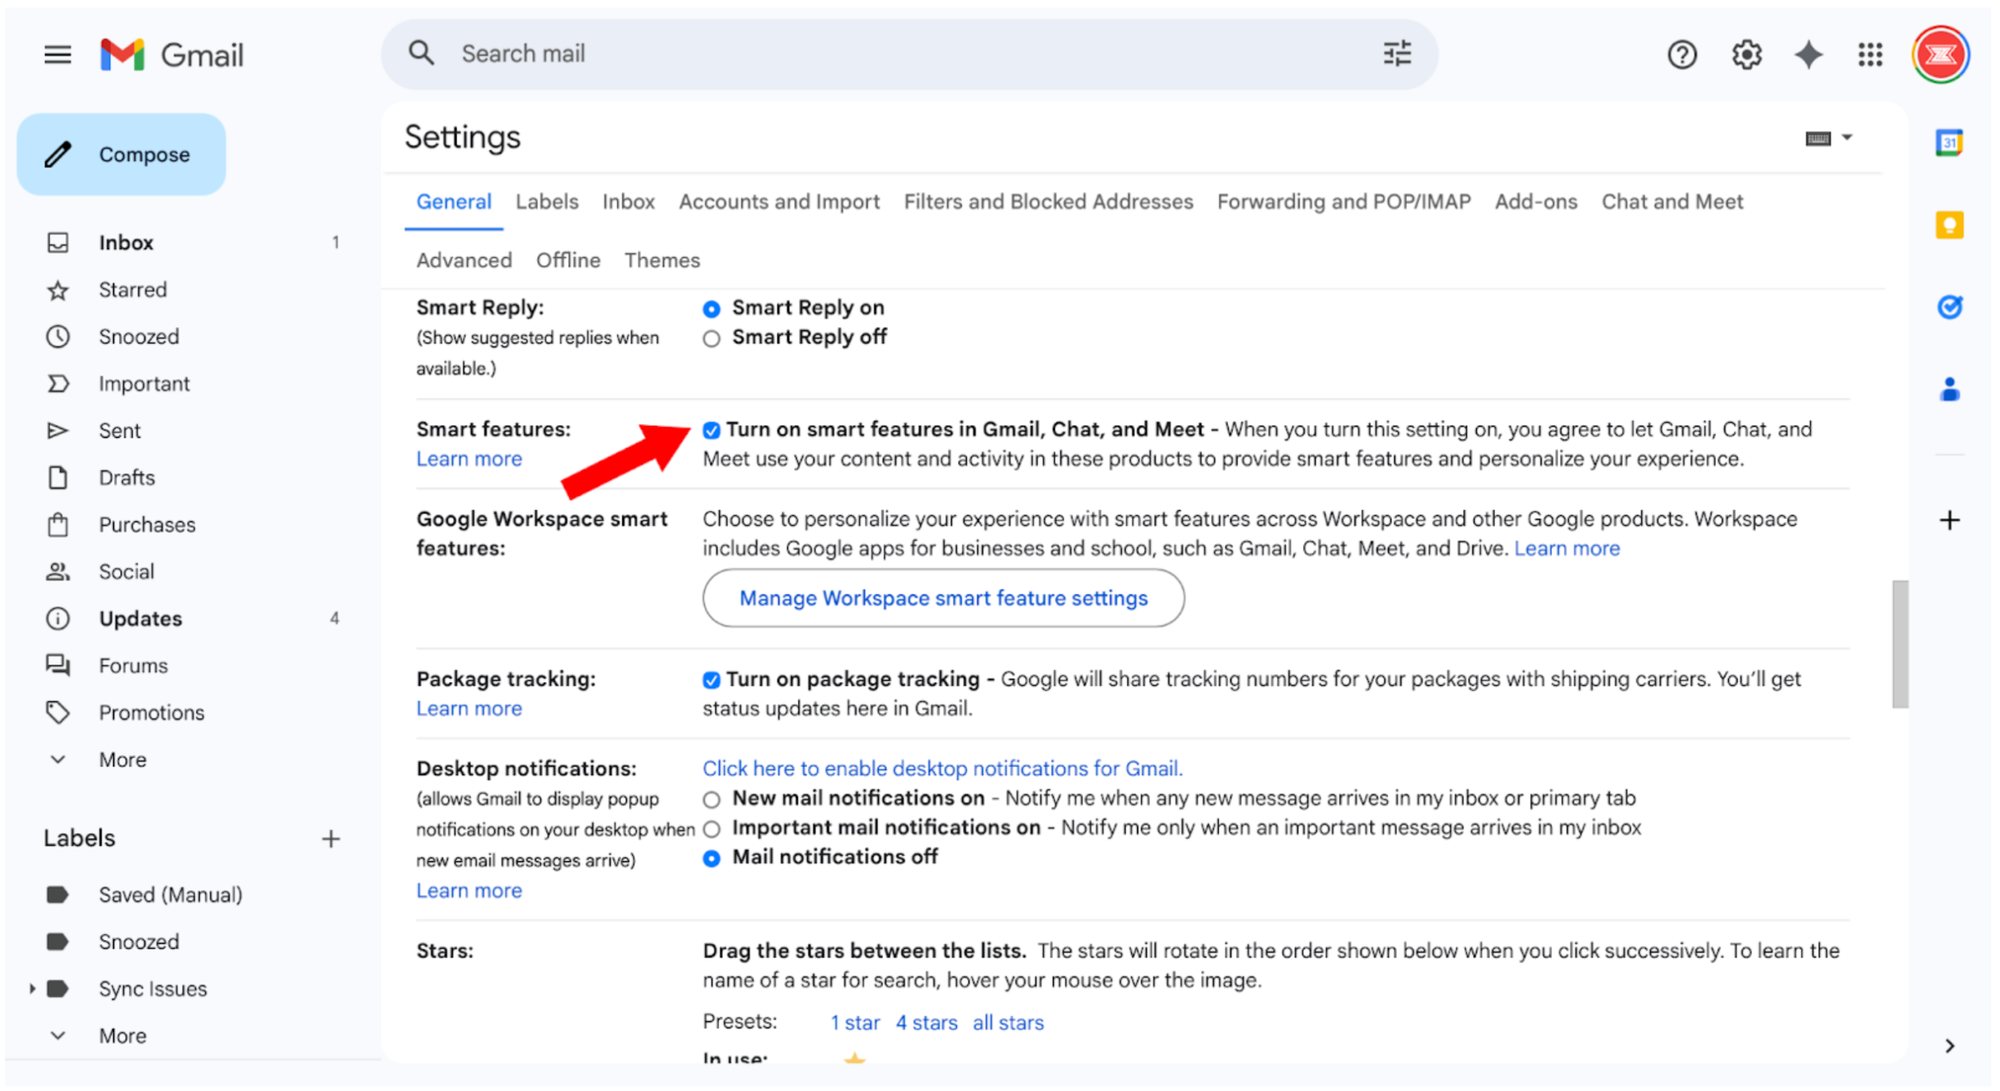Create new label plus icon
2000x1091 pixels.
331,839
